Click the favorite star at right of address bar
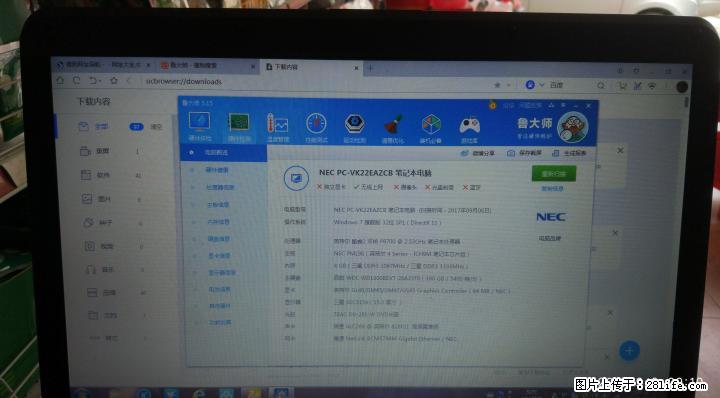This screenshot has height=398, width=720. tap(497, 85)
